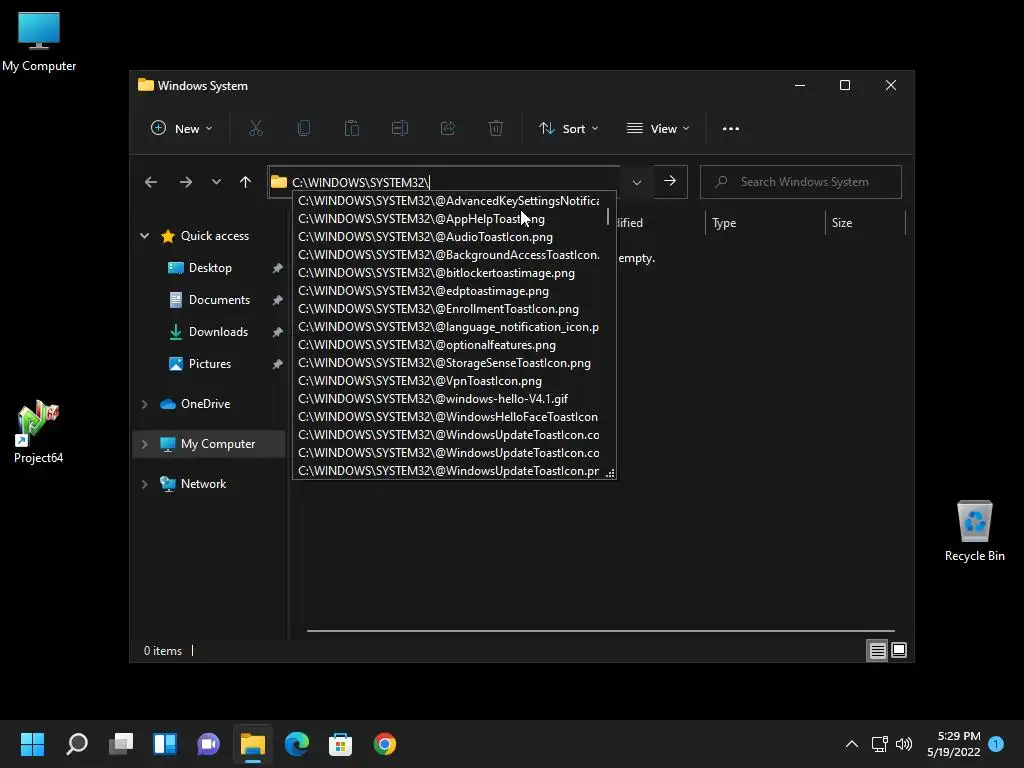Viewport: 1024px width, 768px height.
Task: Click the Paste clipboard icon
Action: tap(352, 129)
